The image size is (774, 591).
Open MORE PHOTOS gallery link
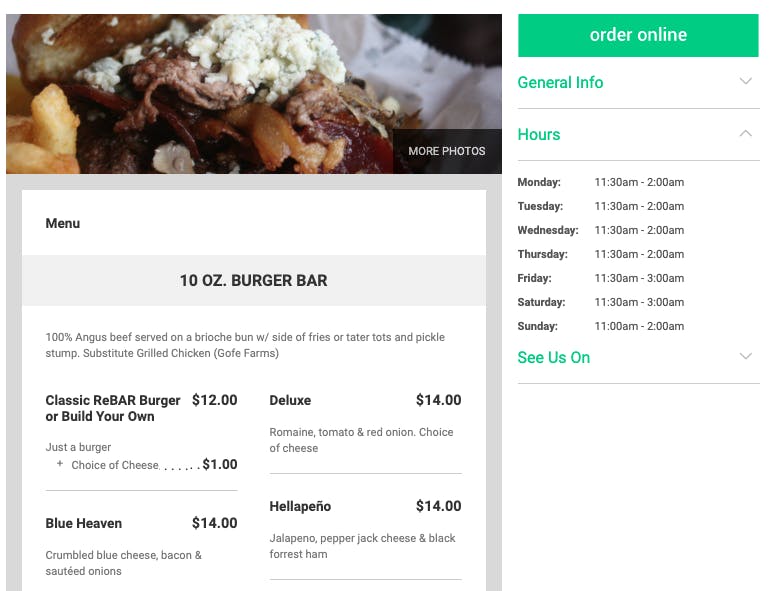click(x=446, y=151)
